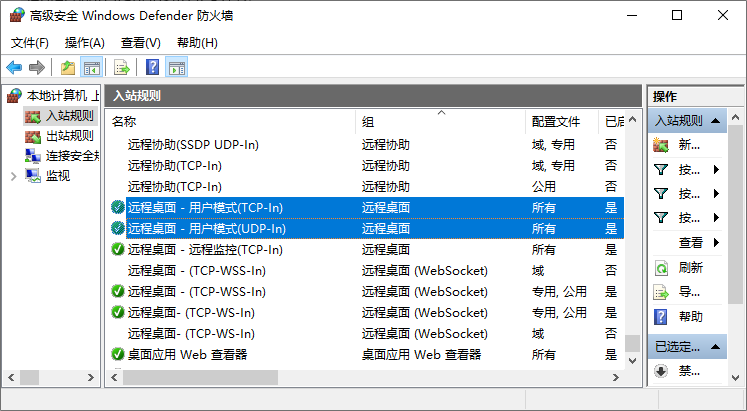Sort list by 配置文件 column header
Screen dimensions: 747x411
pos(556,121)
